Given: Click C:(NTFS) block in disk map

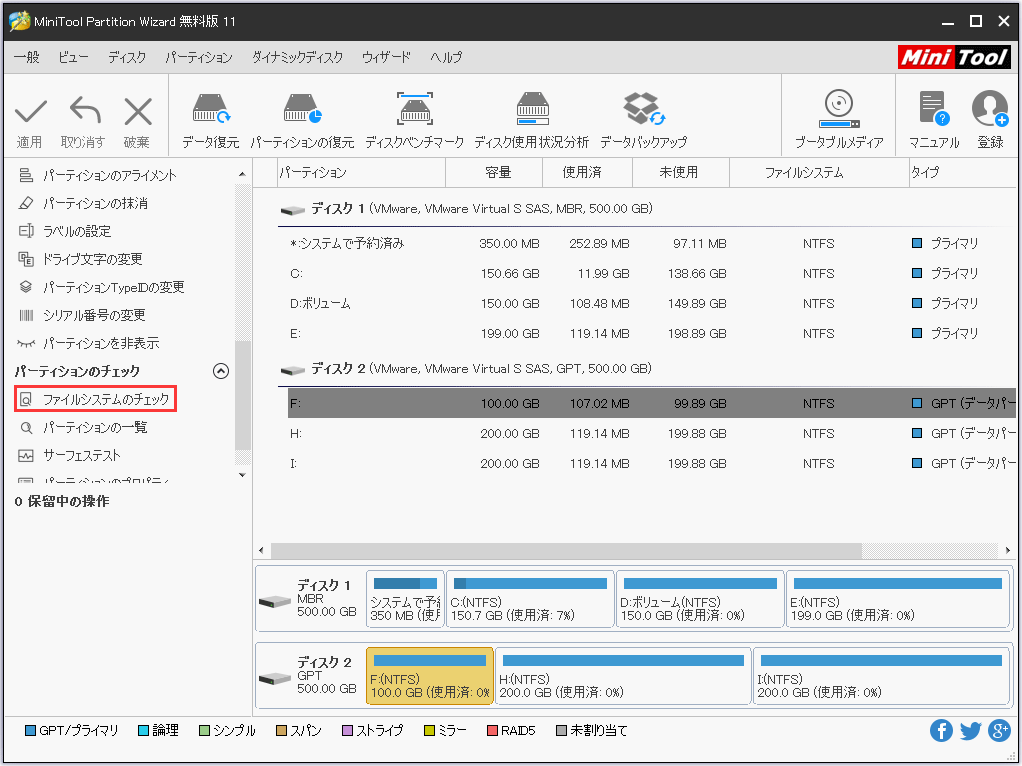Looking at the screenshot, I should pyautogui.click(x=530, y=599).
